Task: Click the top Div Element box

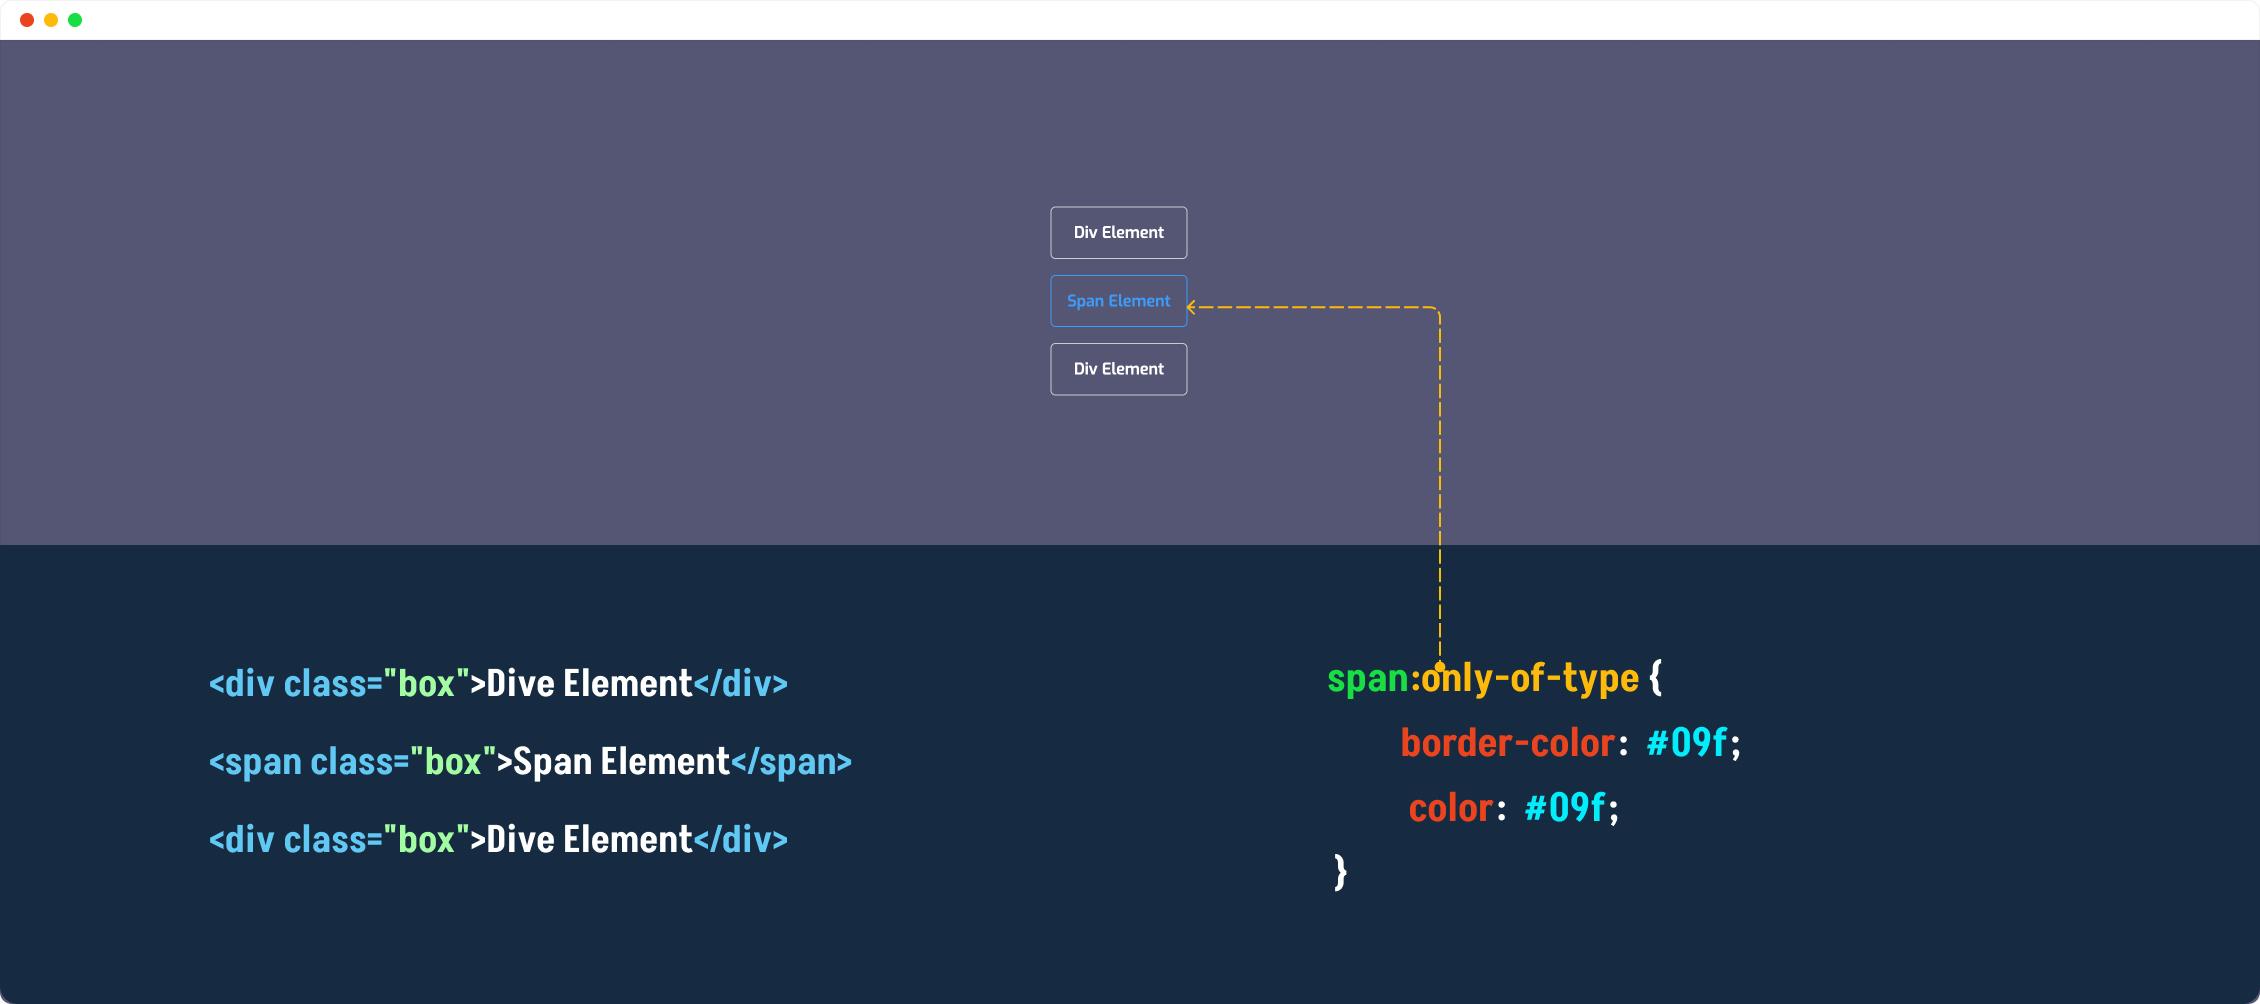Action: pos(1119,233)
